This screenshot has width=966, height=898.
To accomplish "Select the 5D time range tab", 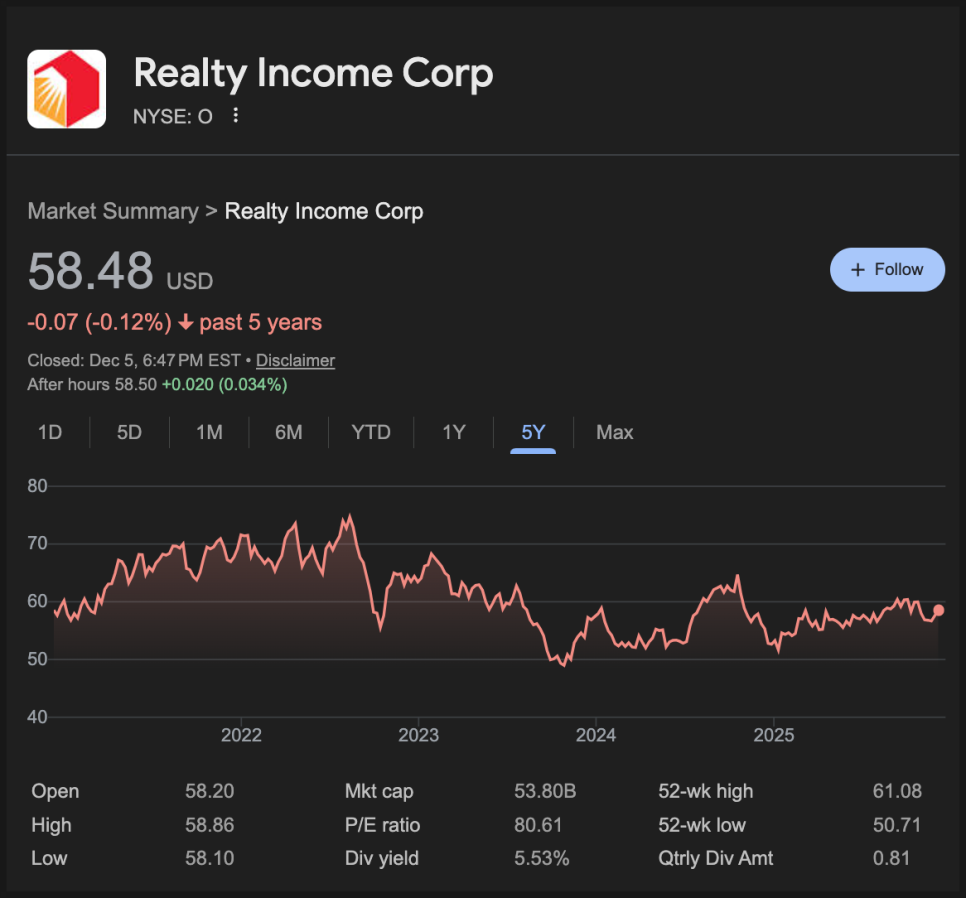I will (129, 433).
